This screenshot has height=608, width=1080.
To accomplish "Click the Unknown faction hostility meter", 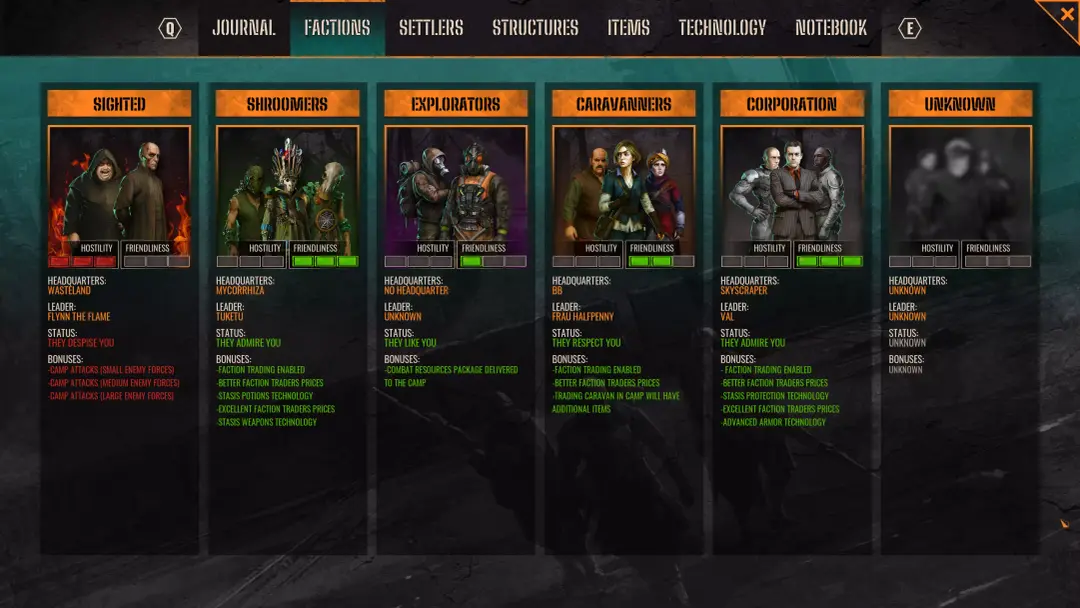I will 923,262.
